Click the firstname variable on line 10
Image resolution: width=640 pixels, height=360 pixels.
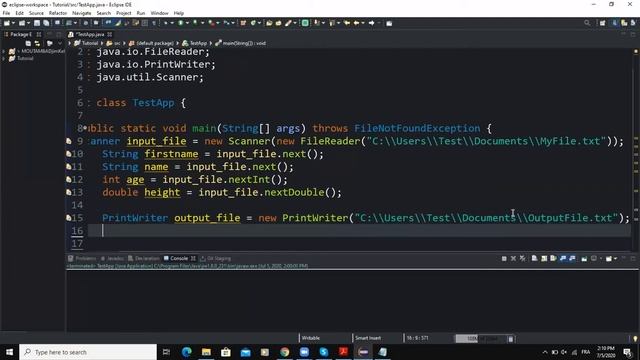coord(171,154)
